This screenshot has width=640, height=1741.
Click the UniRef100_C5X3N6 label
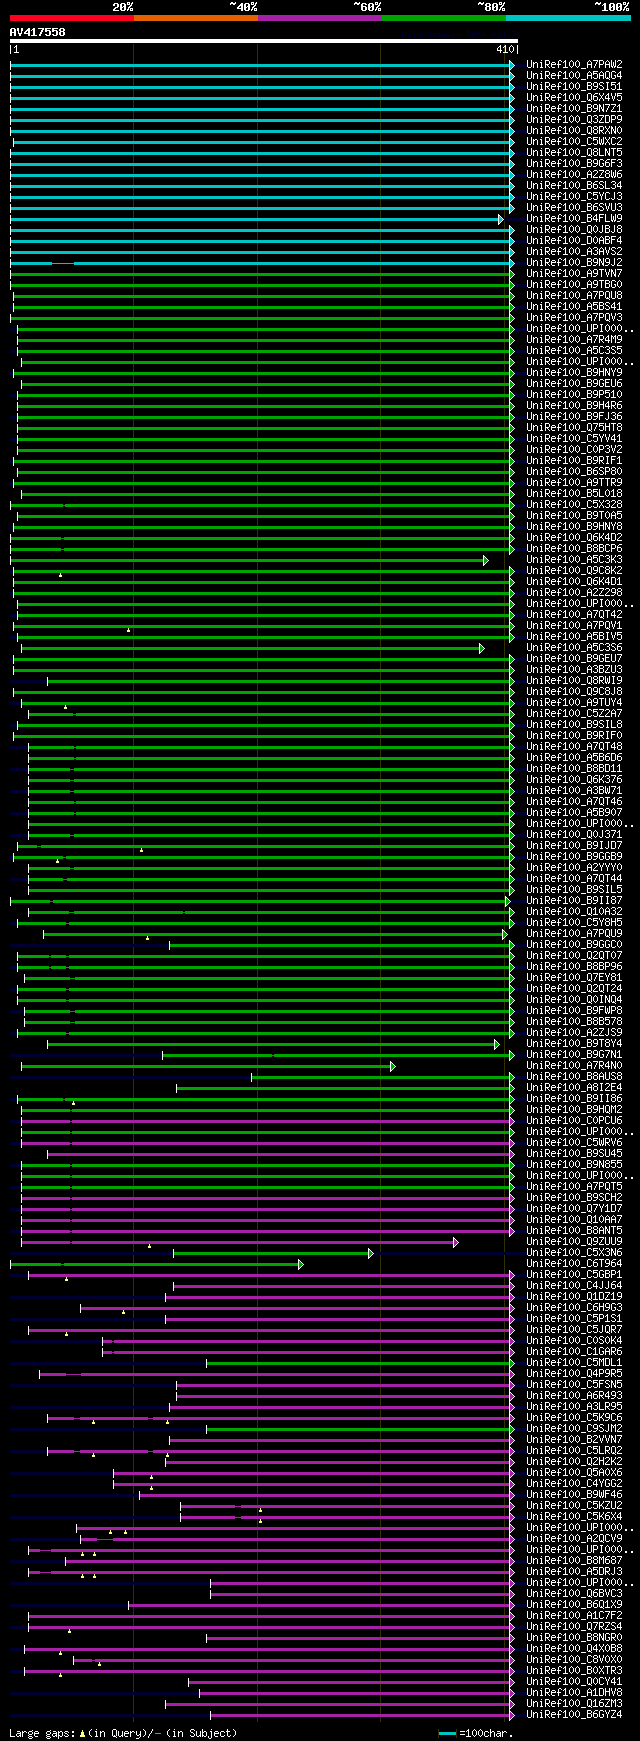(574, 1253)
